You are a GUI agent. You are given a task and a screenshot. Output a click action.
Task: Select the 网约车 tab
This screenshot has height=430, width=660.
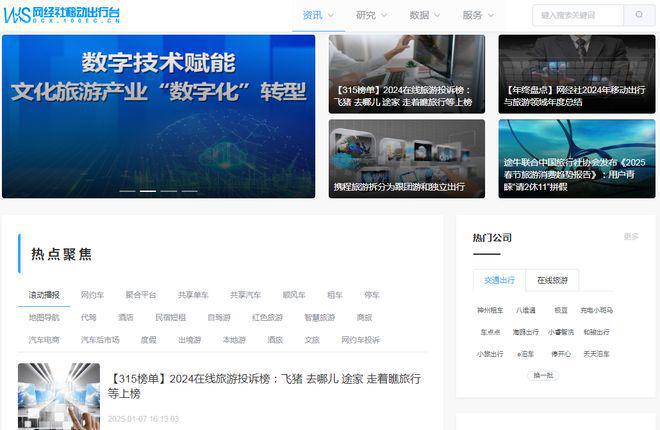pos(92,295)
